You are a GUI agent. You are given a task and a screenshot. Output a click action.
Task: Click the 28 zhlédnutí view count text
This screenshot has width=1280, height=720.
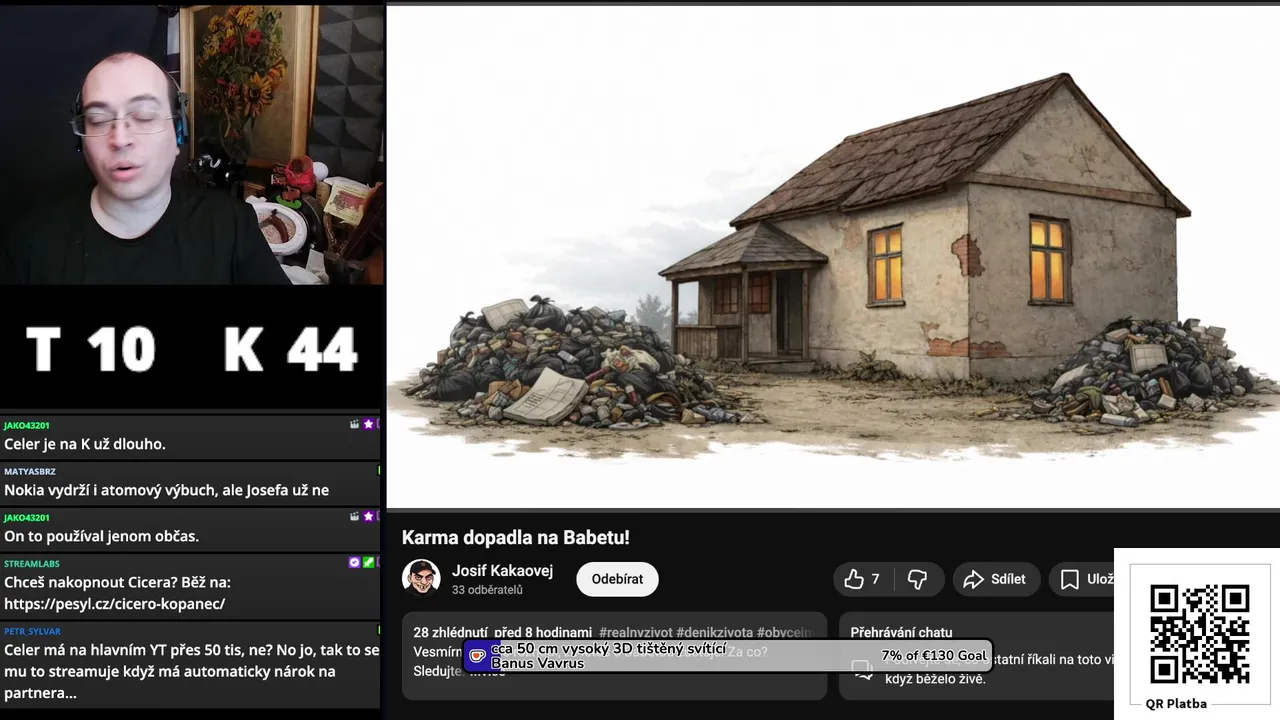click(x=451, y=633)
